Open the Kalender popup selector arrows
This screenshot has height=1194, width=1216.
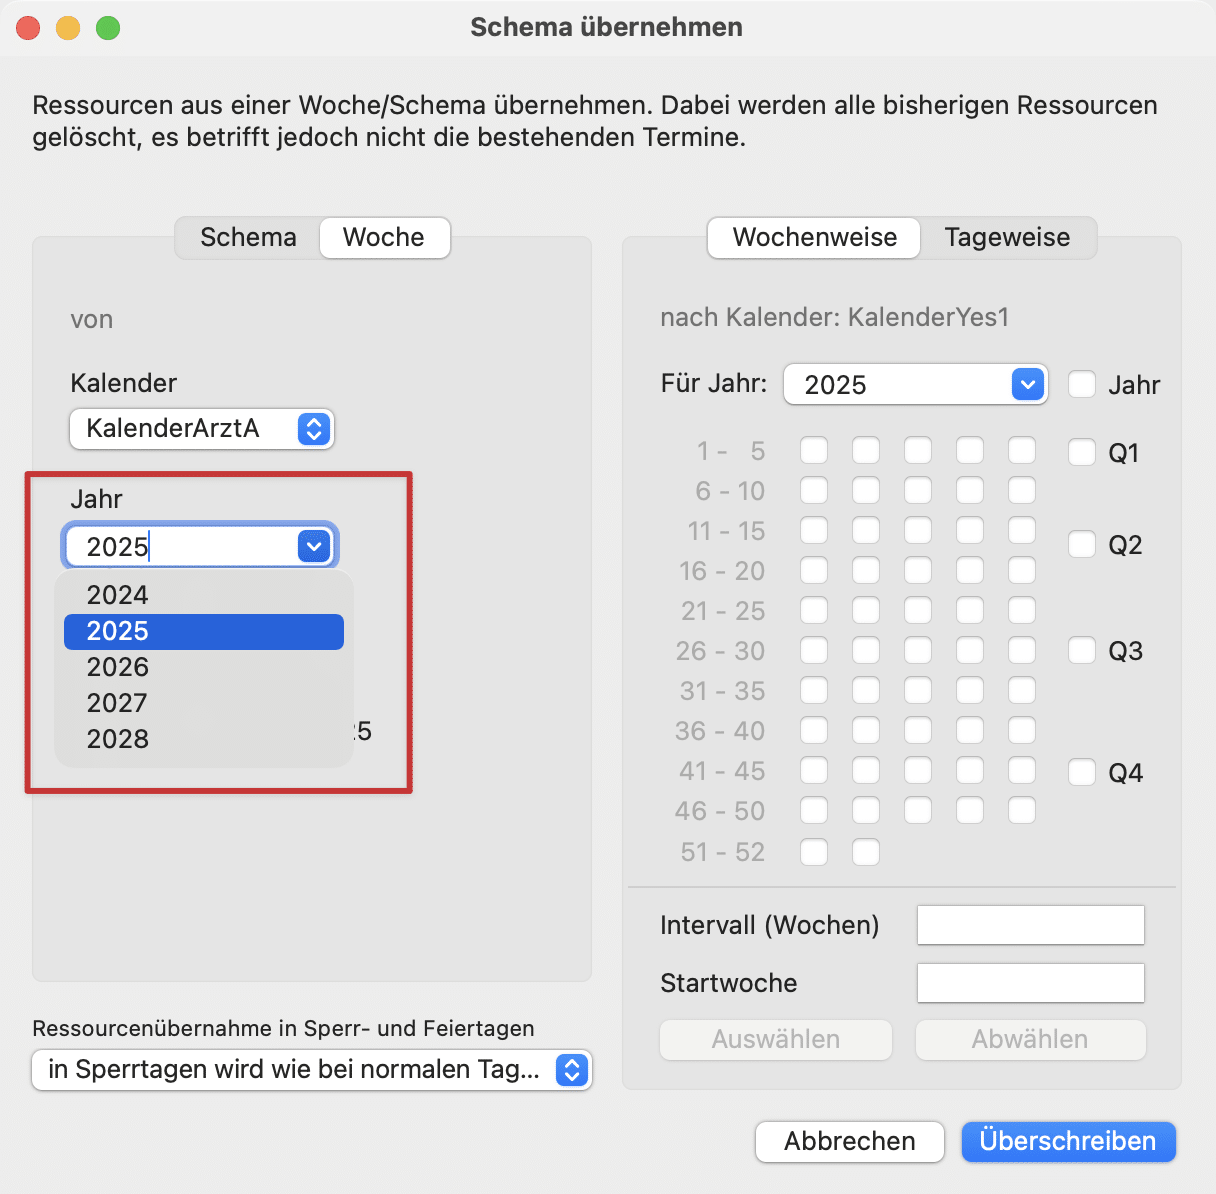tap(314, 429)
